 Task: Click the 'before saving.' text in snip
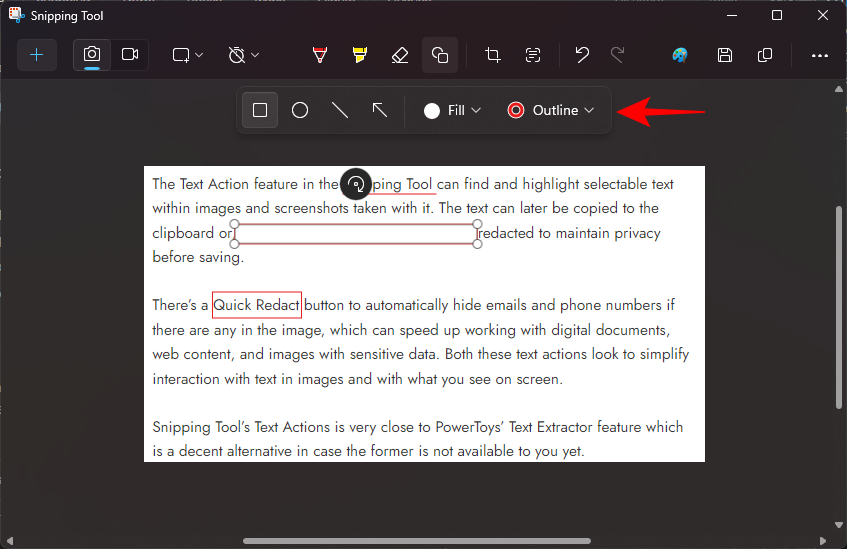(x=198, y=257)
